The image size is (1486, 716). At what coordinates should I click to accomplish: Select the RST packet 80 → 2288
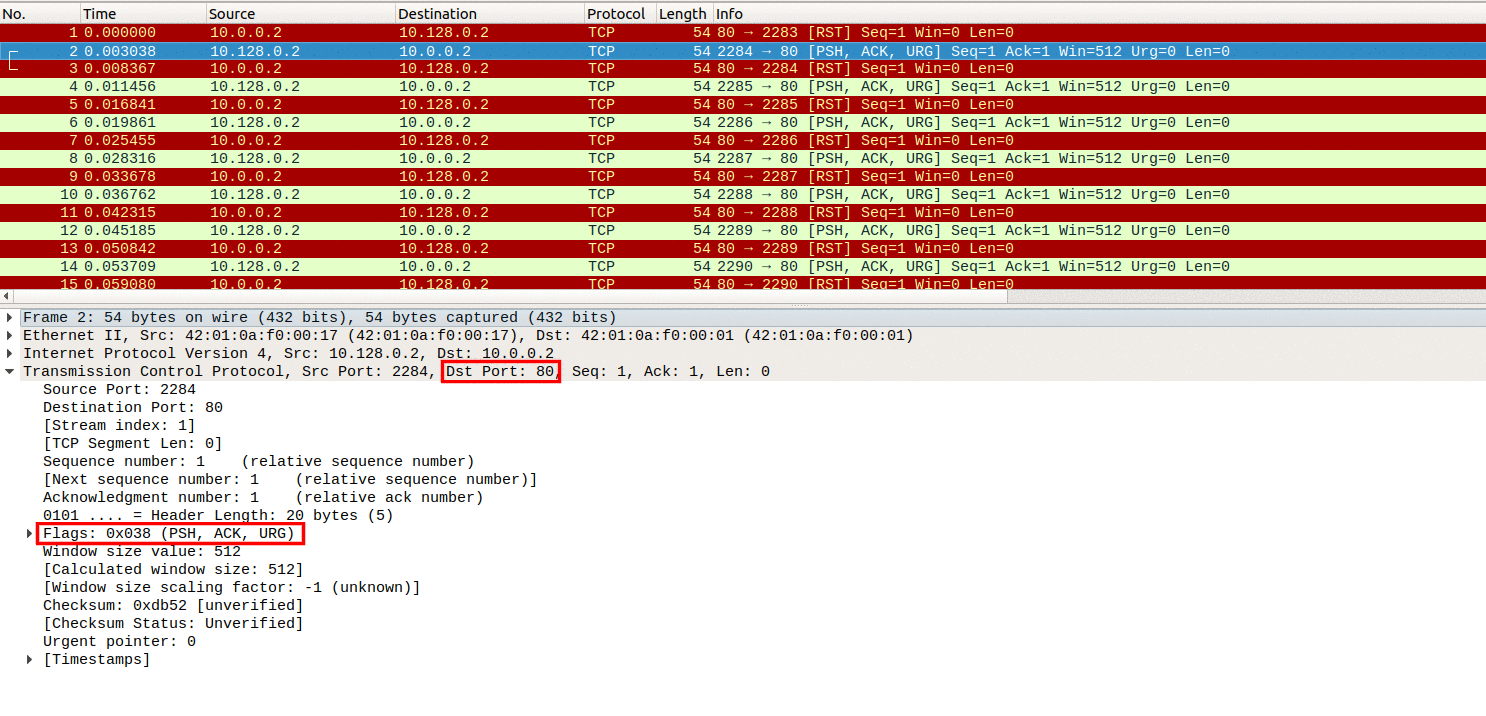[x=743, y=213]
